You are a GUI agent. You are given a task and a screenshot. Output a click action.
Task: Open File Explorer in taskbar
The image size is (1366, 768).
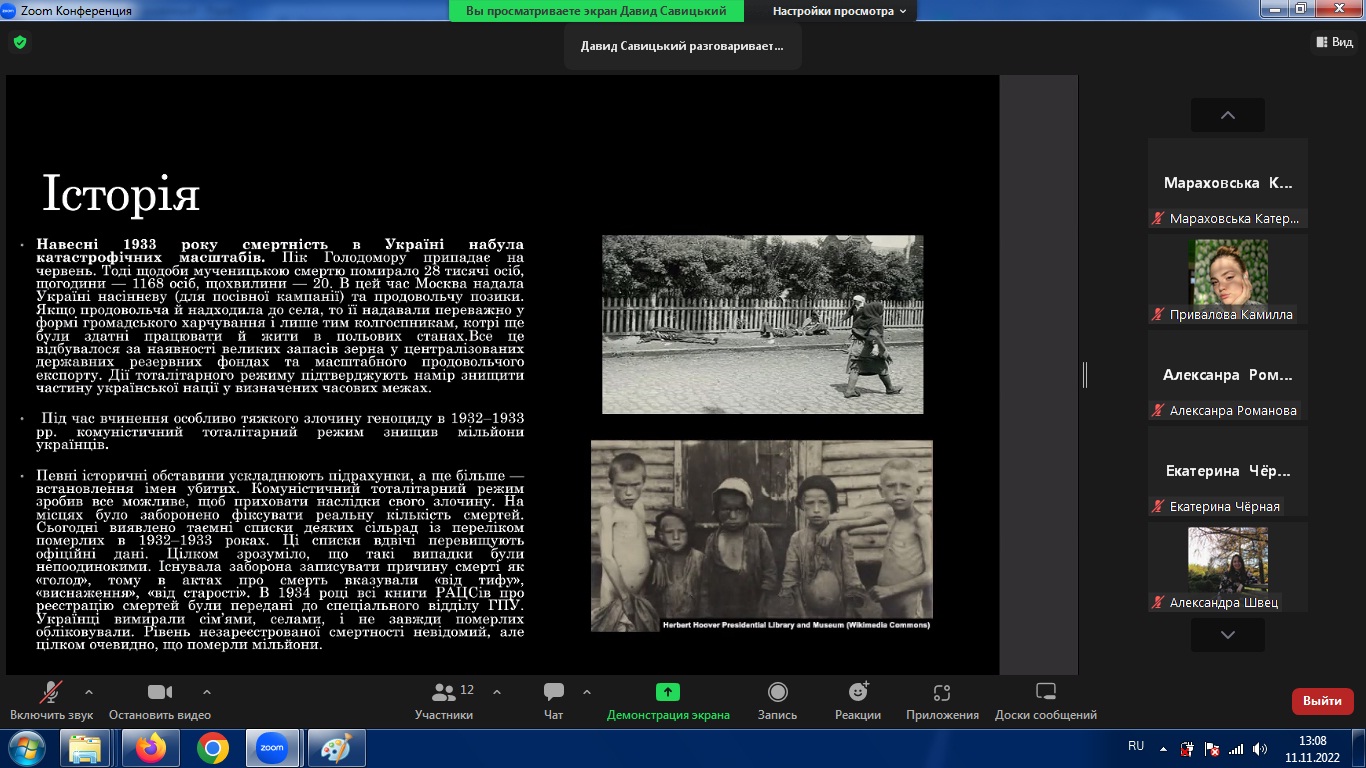tap(85, 748)
